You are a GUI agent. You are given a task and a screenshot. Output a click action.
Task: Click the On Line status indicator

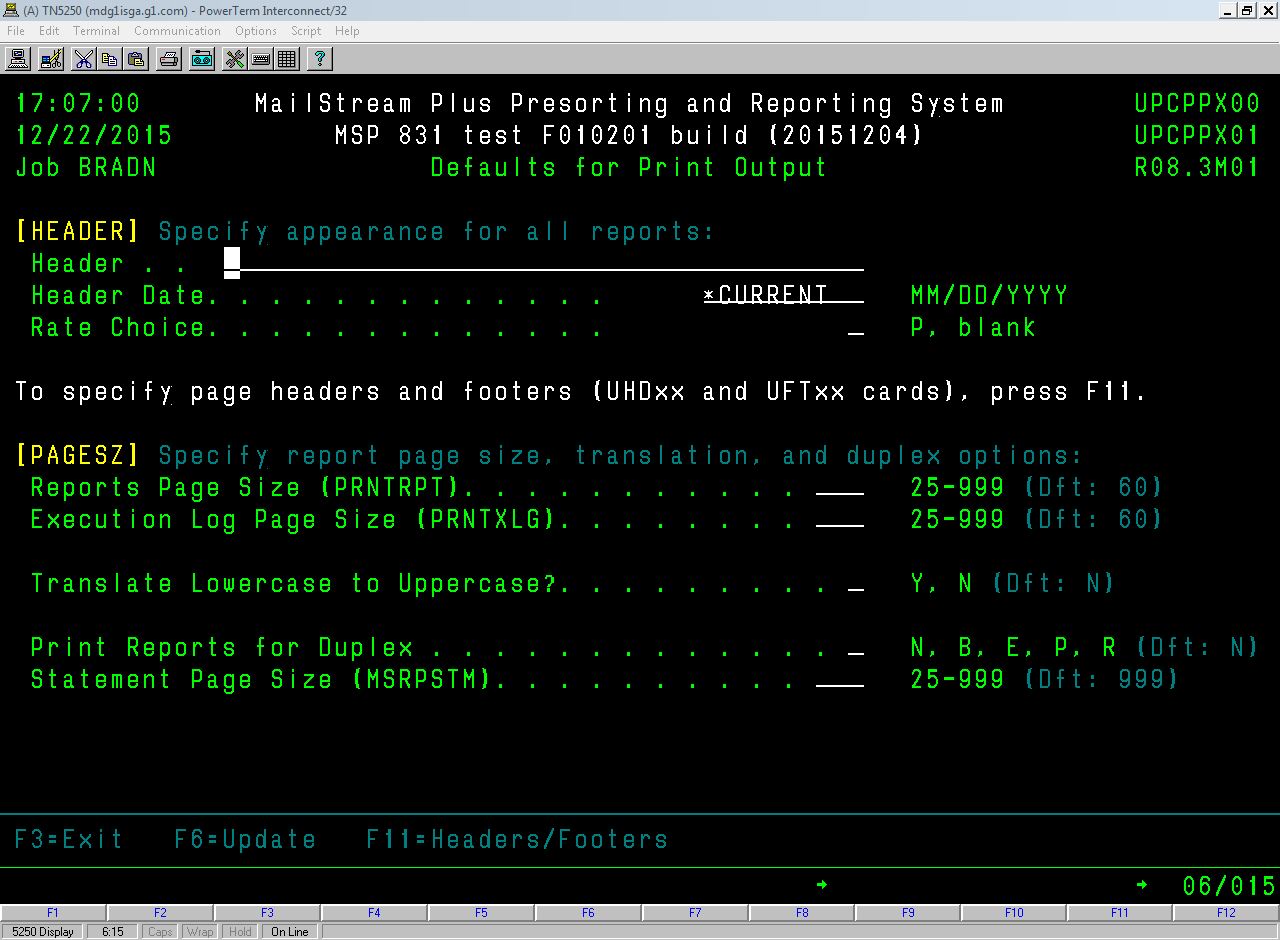tap(288, 931)
